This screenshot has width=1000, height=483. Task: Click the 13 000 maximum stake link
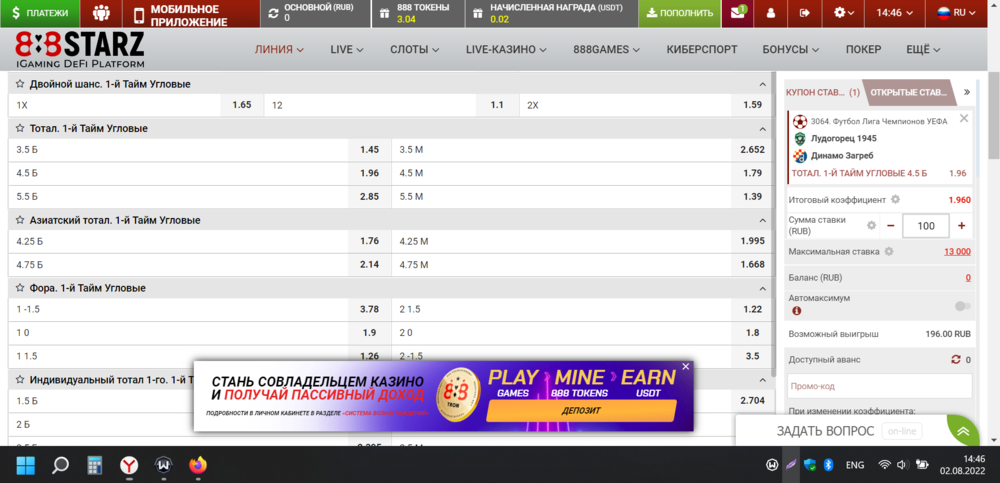click(x=957, y=251)
